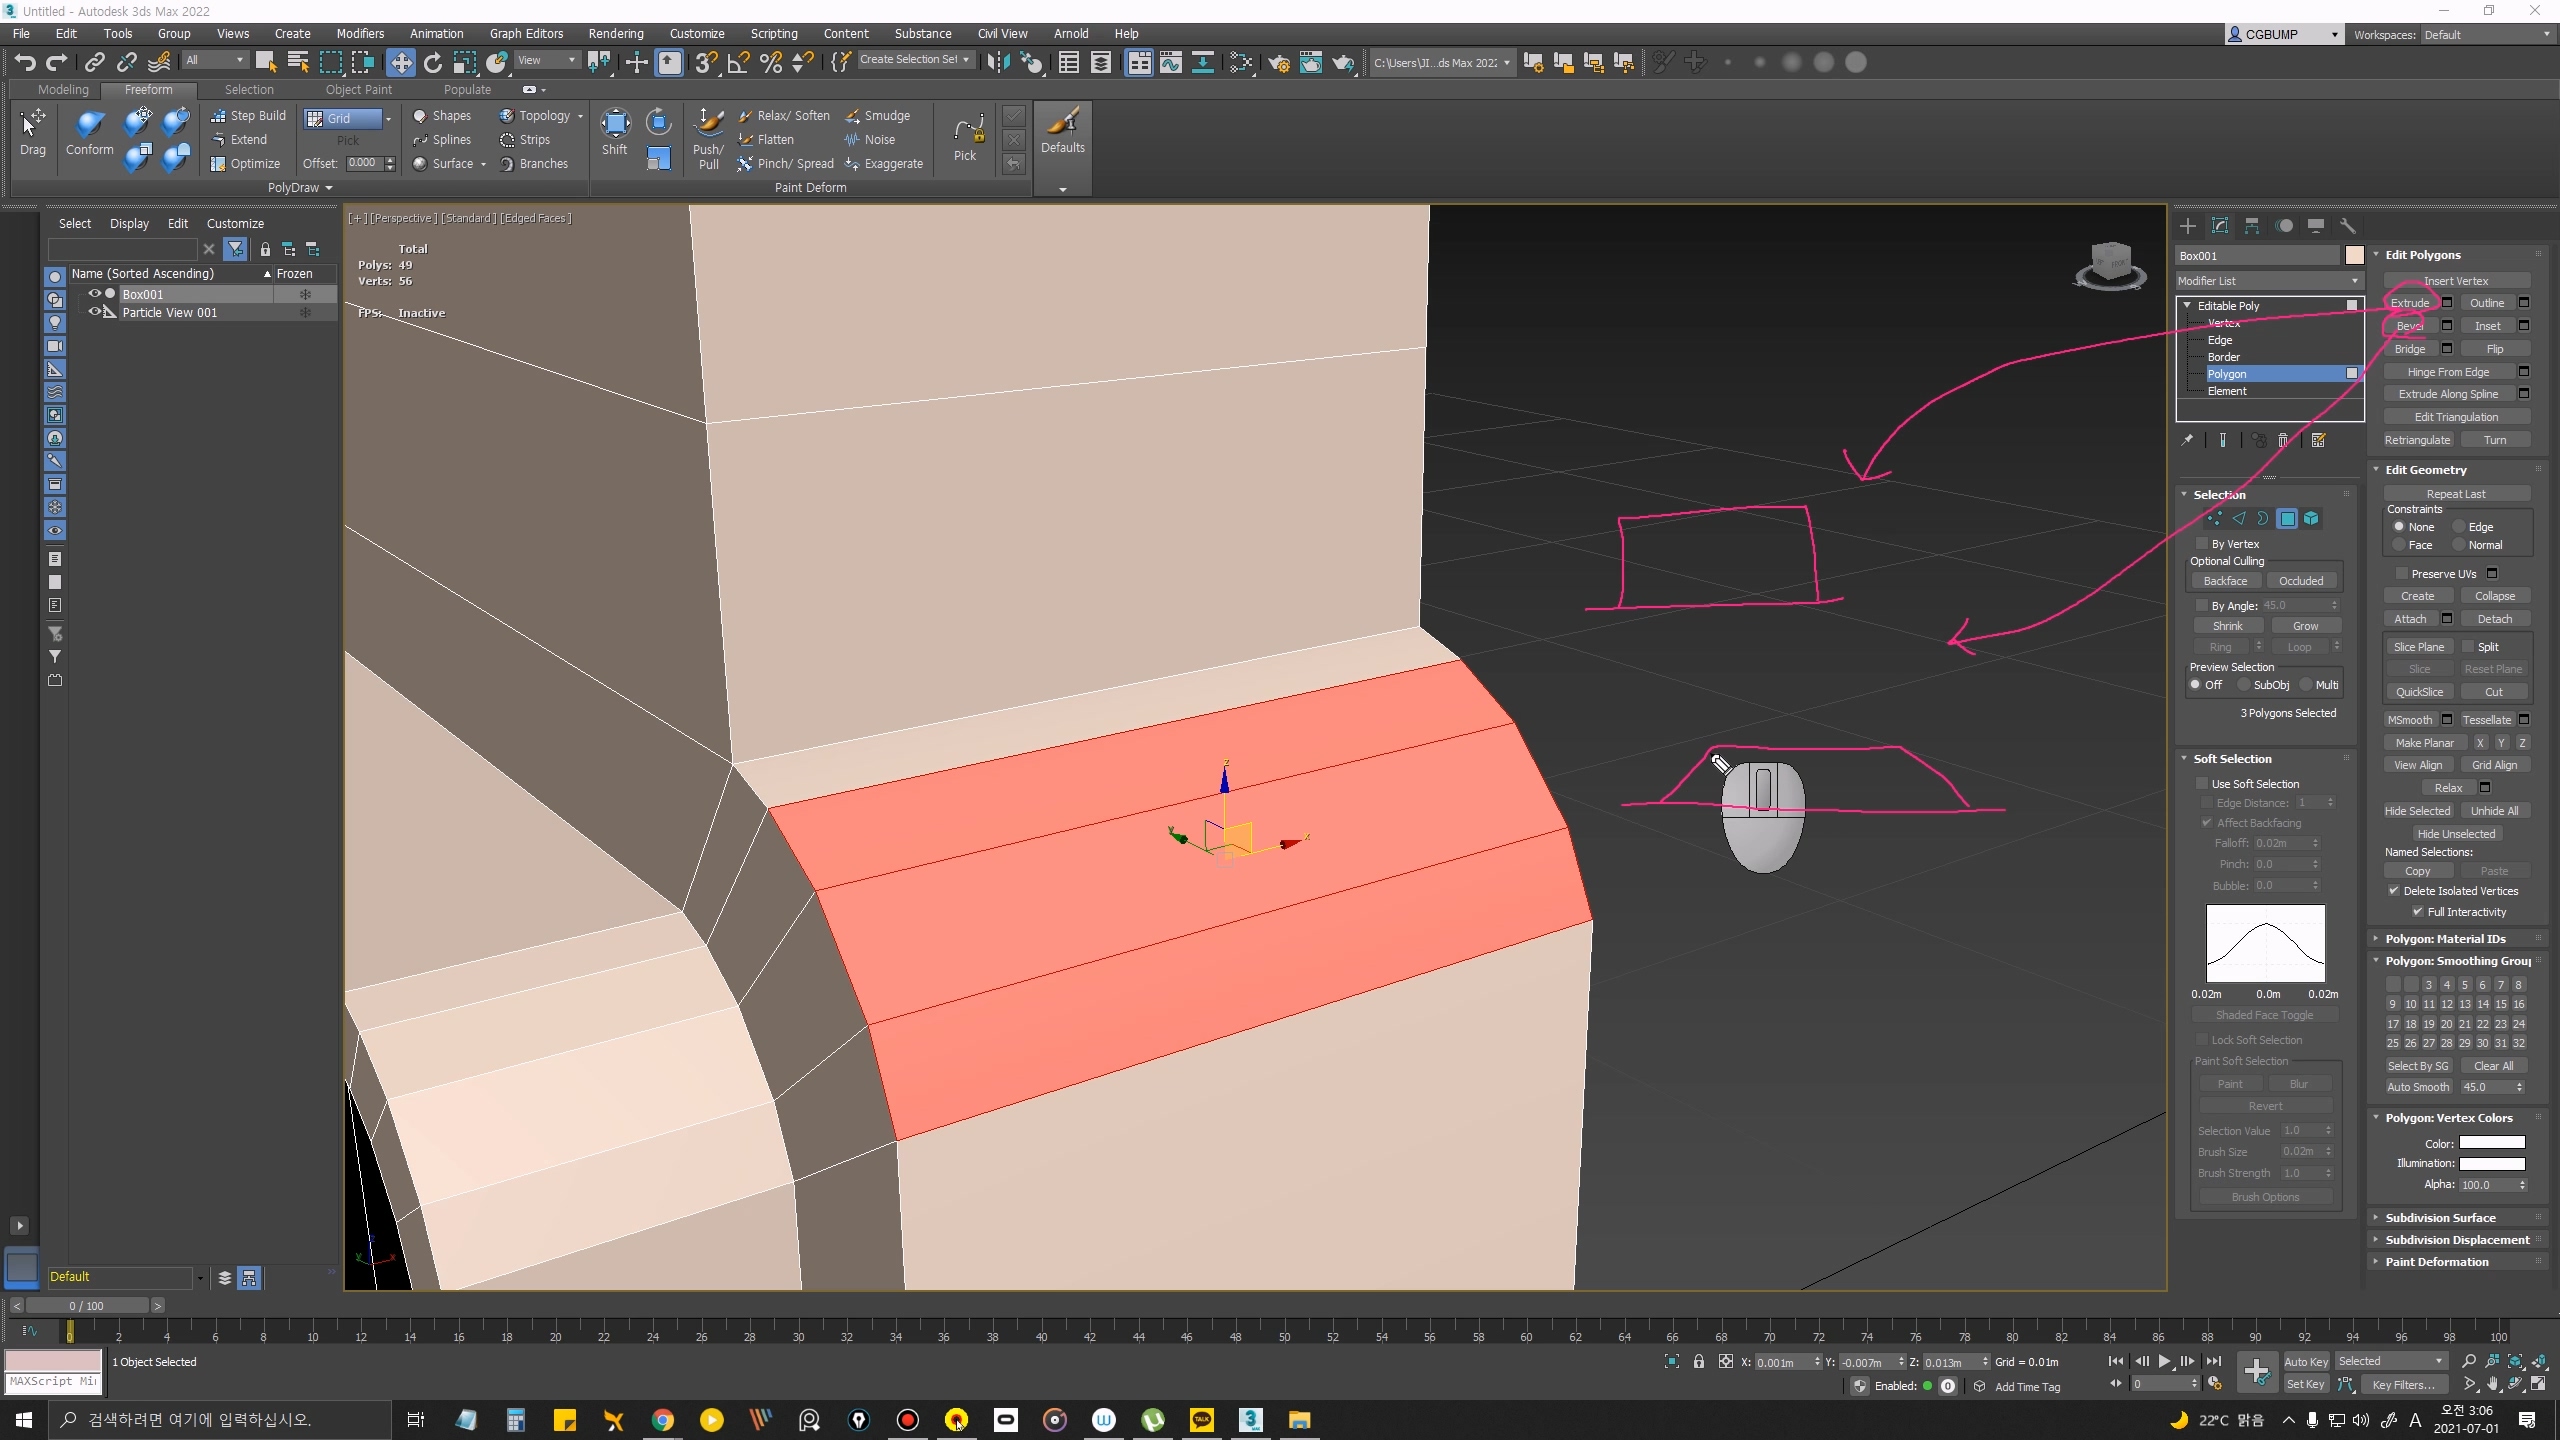Click the Select and Move tool
The image size is (2560, 1440).
(400, 63)
